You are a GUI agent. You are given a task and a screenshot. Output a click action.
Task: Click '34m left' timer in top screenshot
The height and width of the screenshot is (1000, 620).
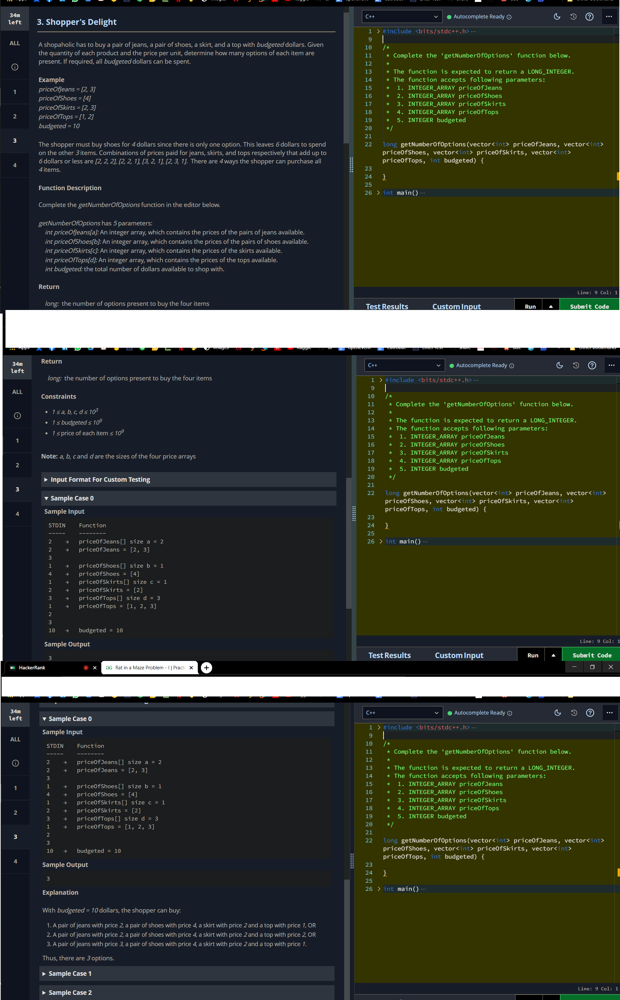14,18
